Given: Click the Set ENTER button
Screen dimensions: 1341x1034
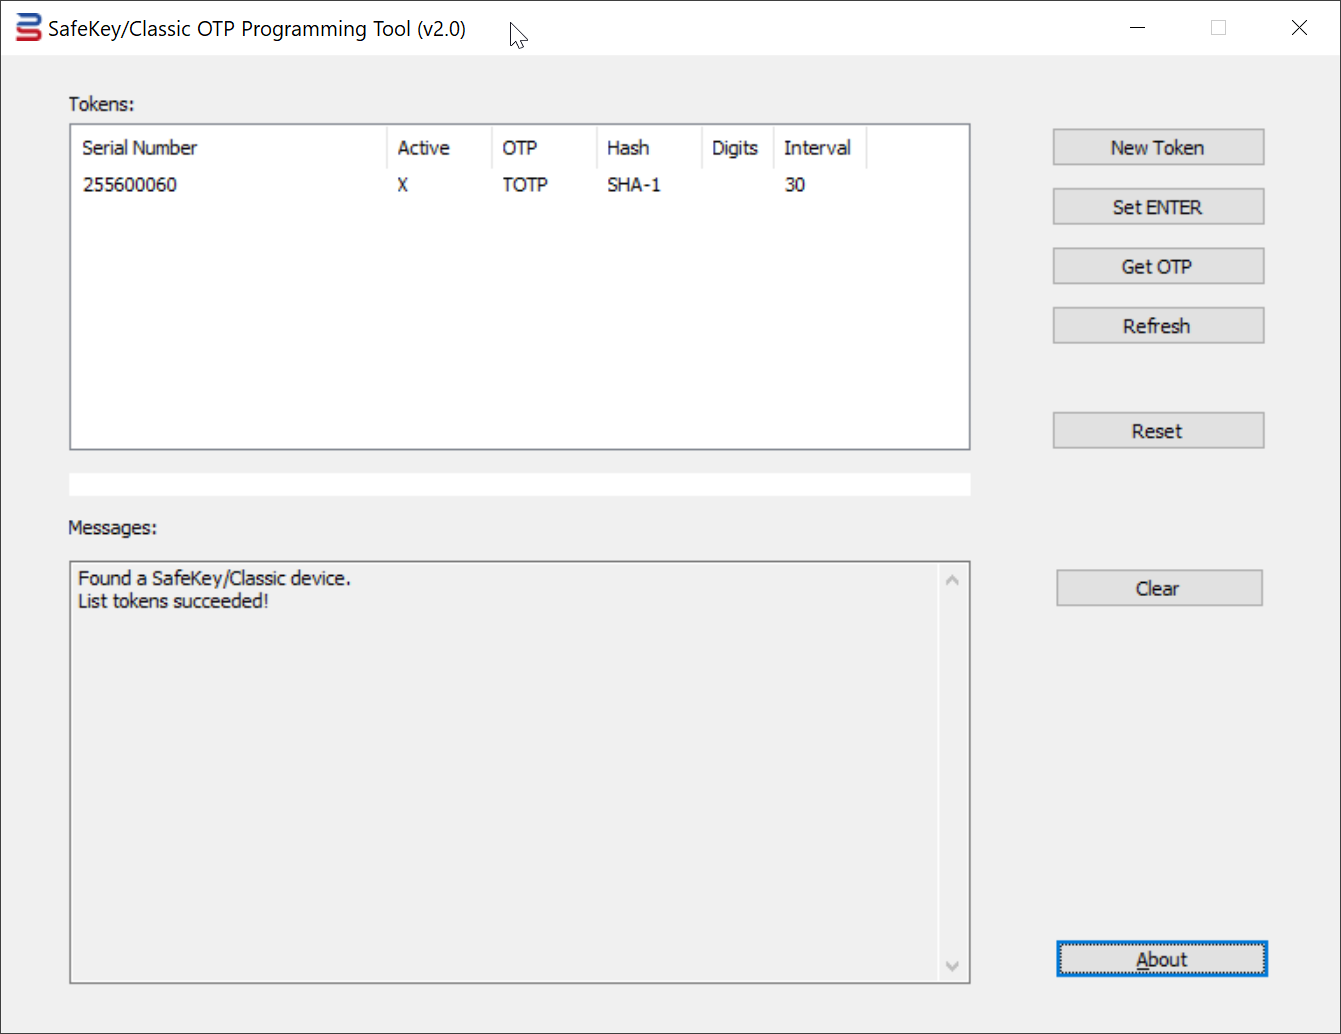Looking at the screenshot, I should [1157, 207].
